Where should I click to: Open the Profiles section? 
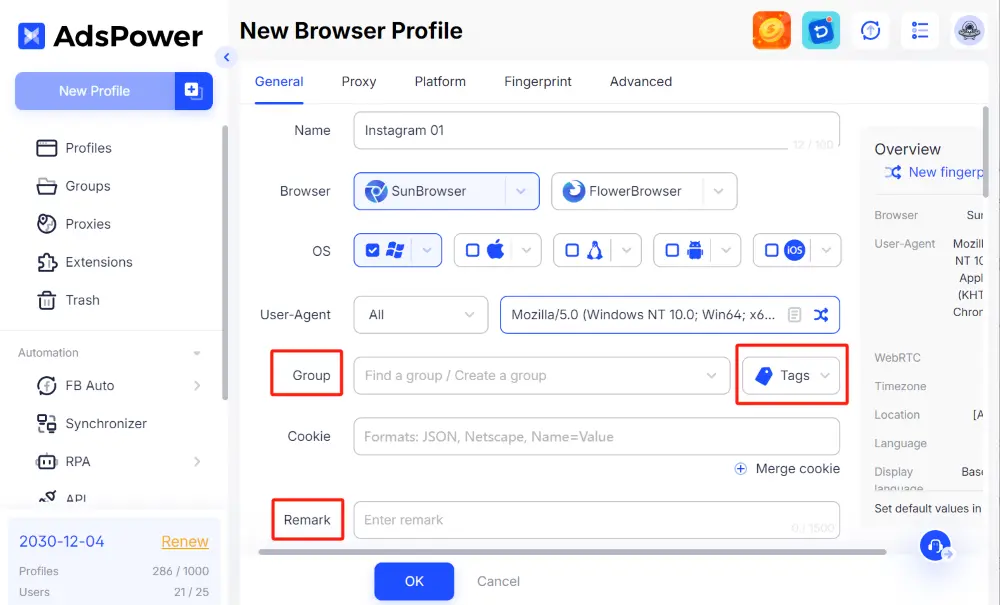[x=74, y=148]
